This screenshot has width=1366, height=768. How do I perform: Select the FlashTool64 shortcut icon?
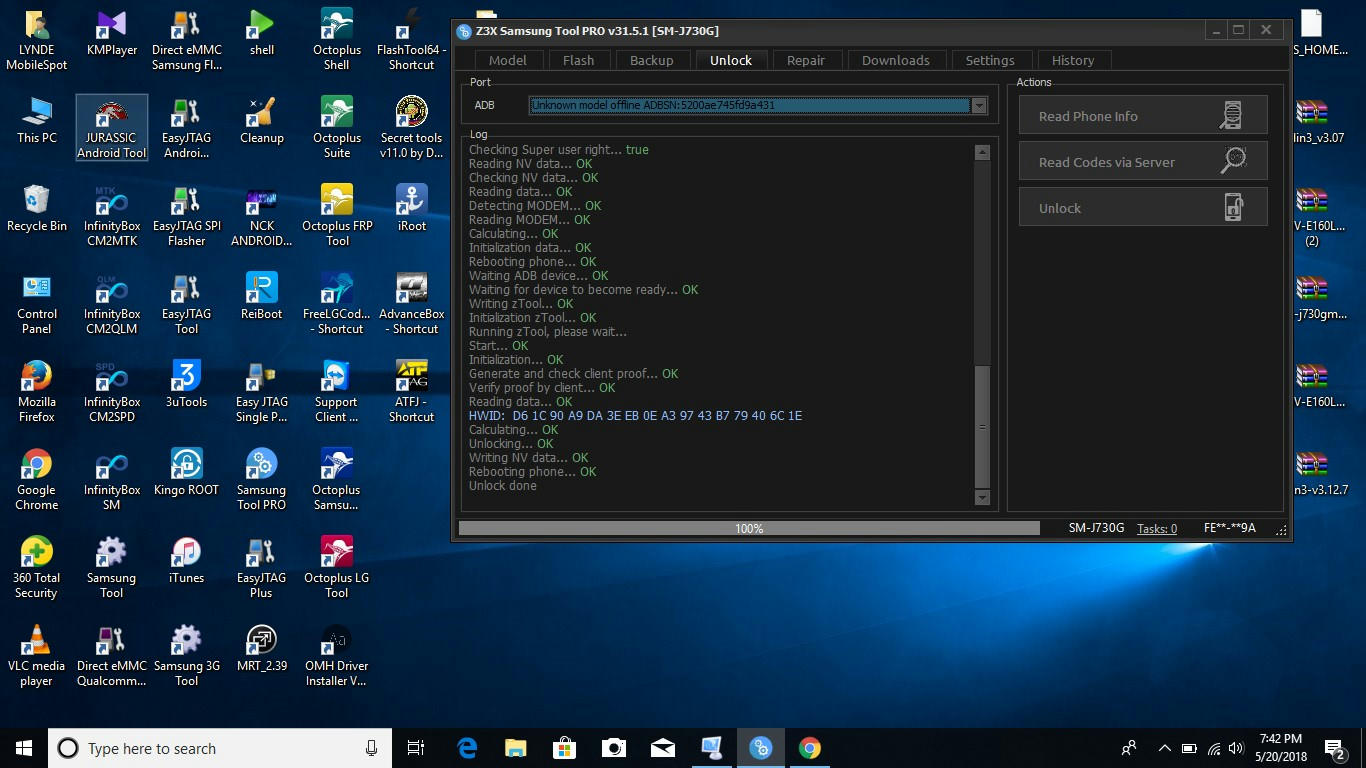pyautogui.click(x=412, y=40)
